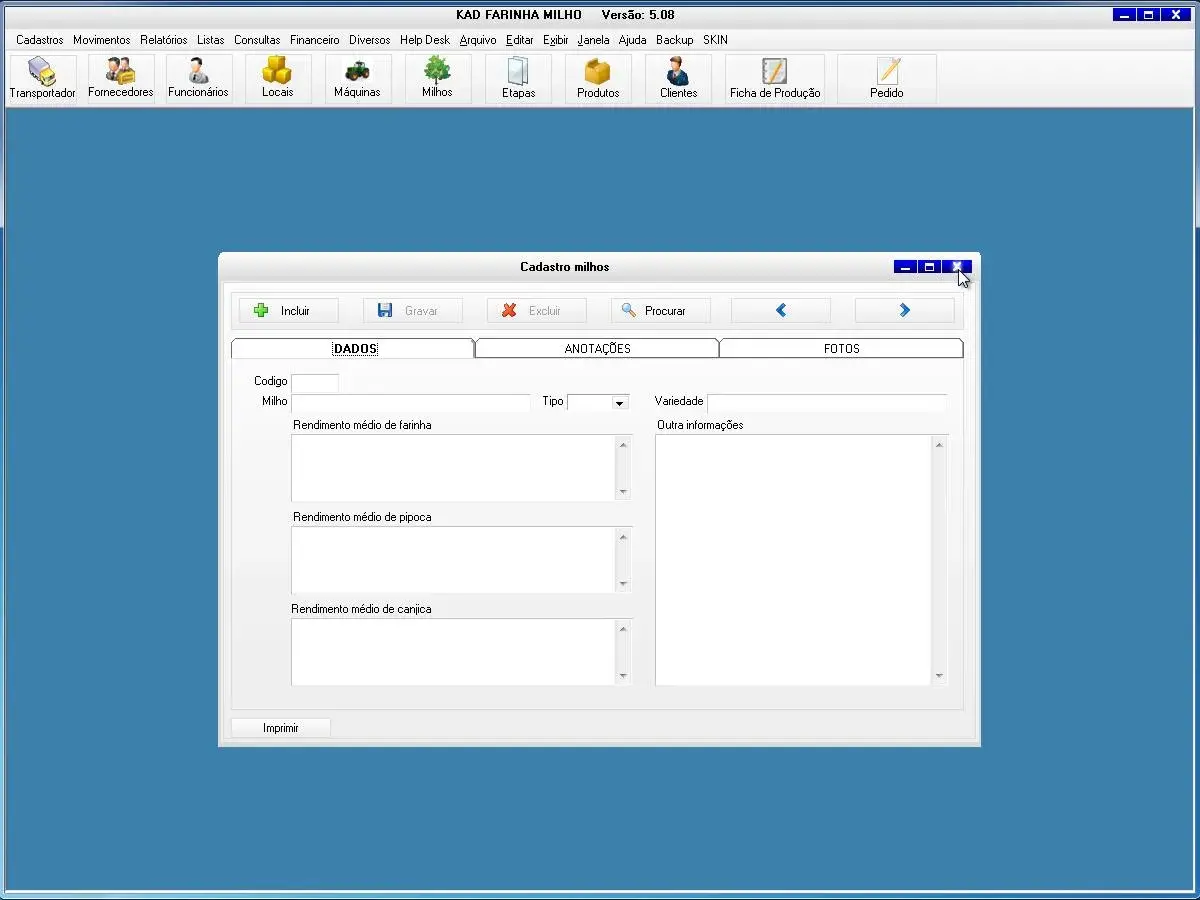Click the Rendimento médio de farinha text area
The image size is (1200, 900).
coord(454,468)
